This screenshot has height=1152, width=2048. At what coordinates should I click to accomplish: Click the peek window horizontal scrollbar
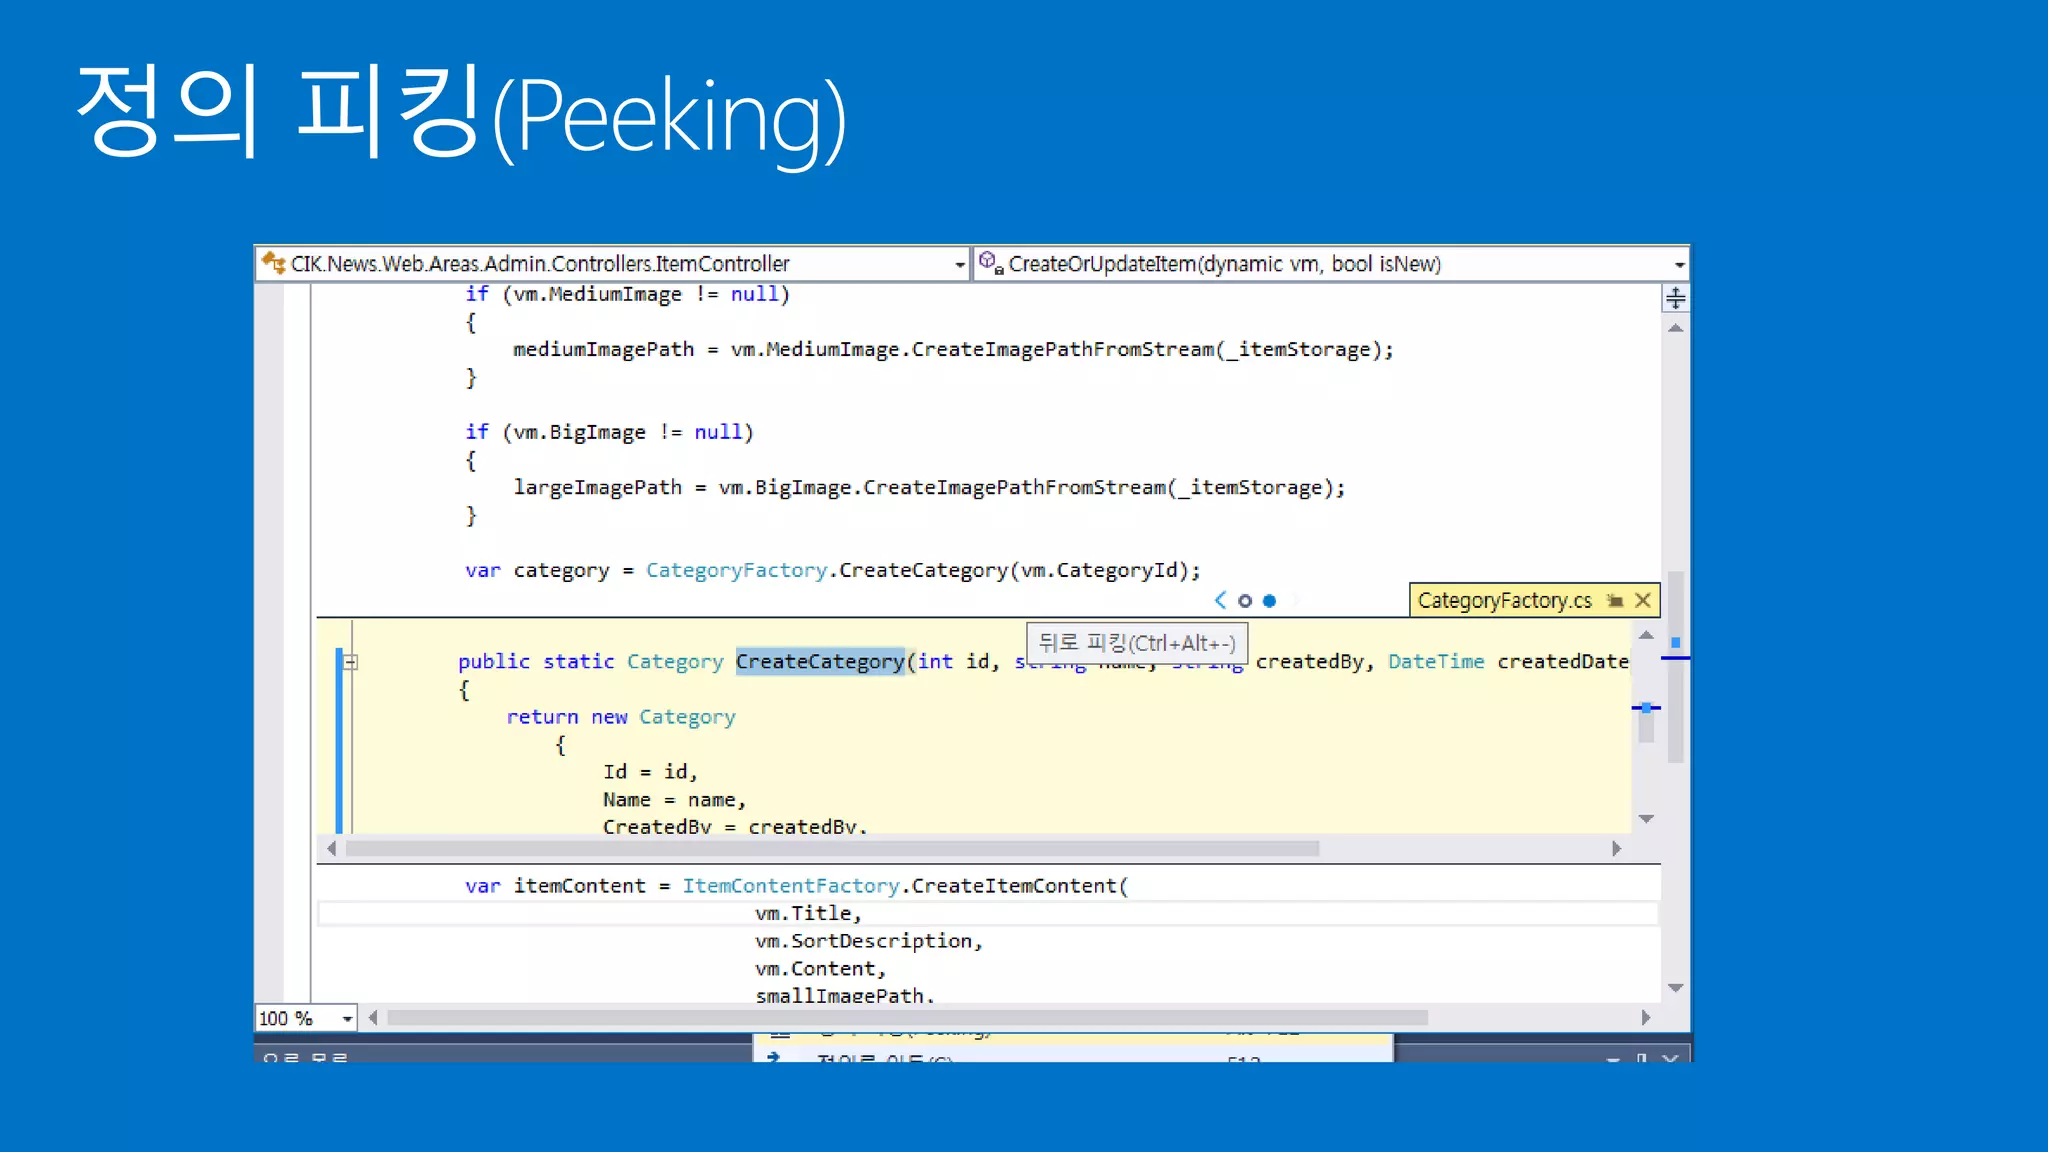832,848
